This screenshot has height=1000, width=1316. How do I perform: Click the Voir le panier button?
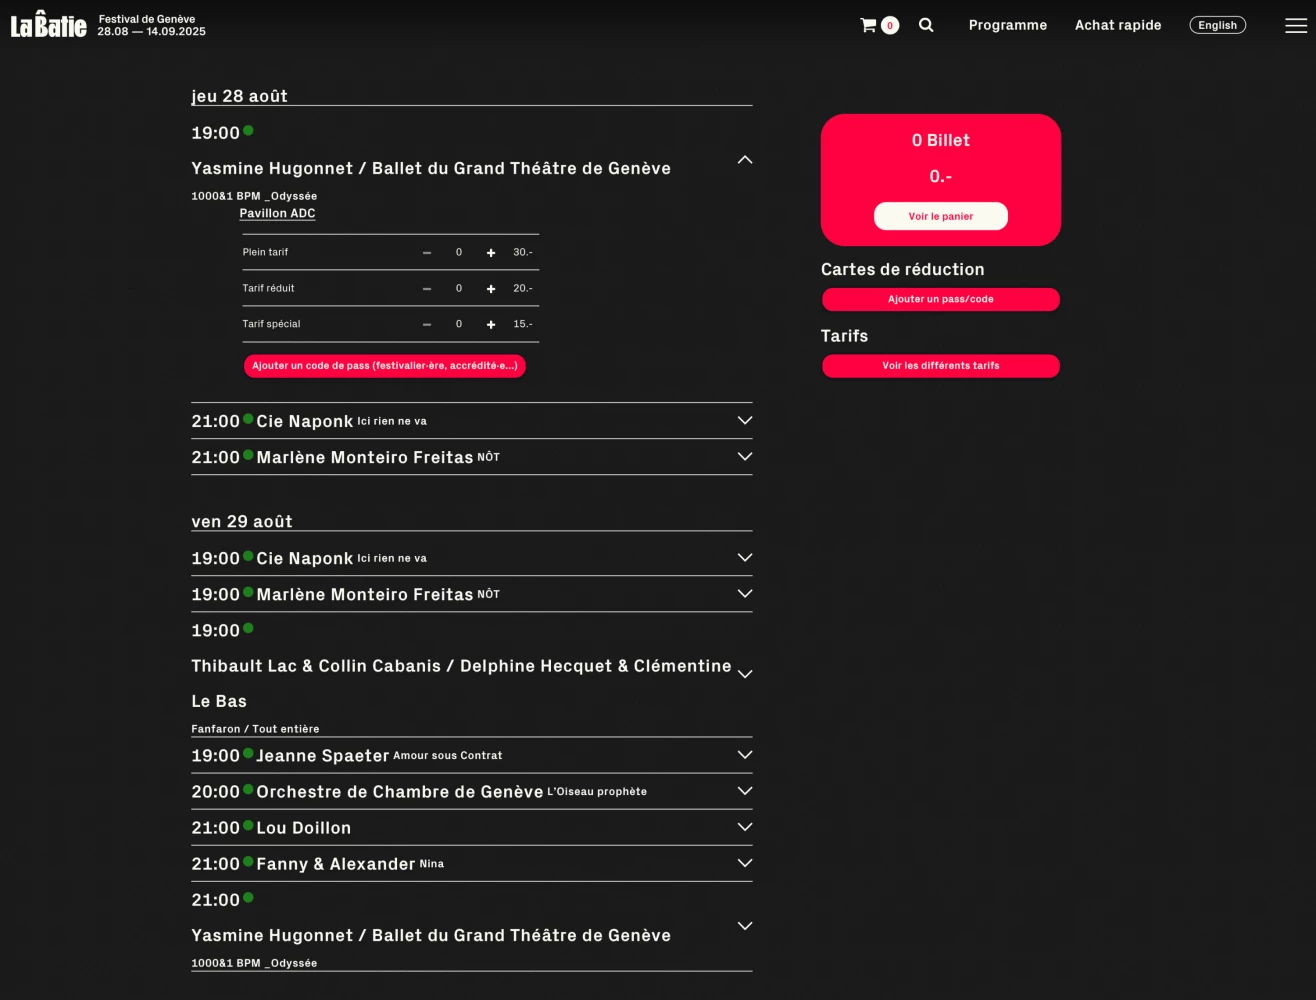(x=940, y=216)
